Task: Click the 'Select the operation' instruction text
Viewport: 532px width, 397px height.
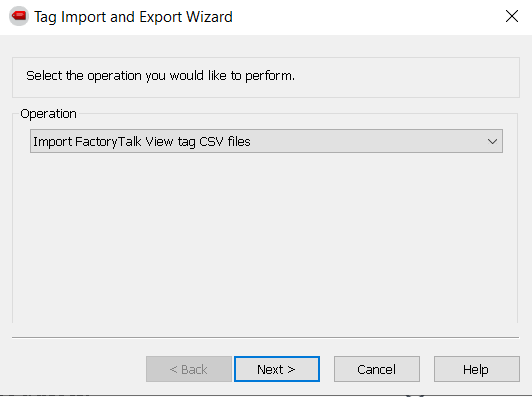Action: 160,76
